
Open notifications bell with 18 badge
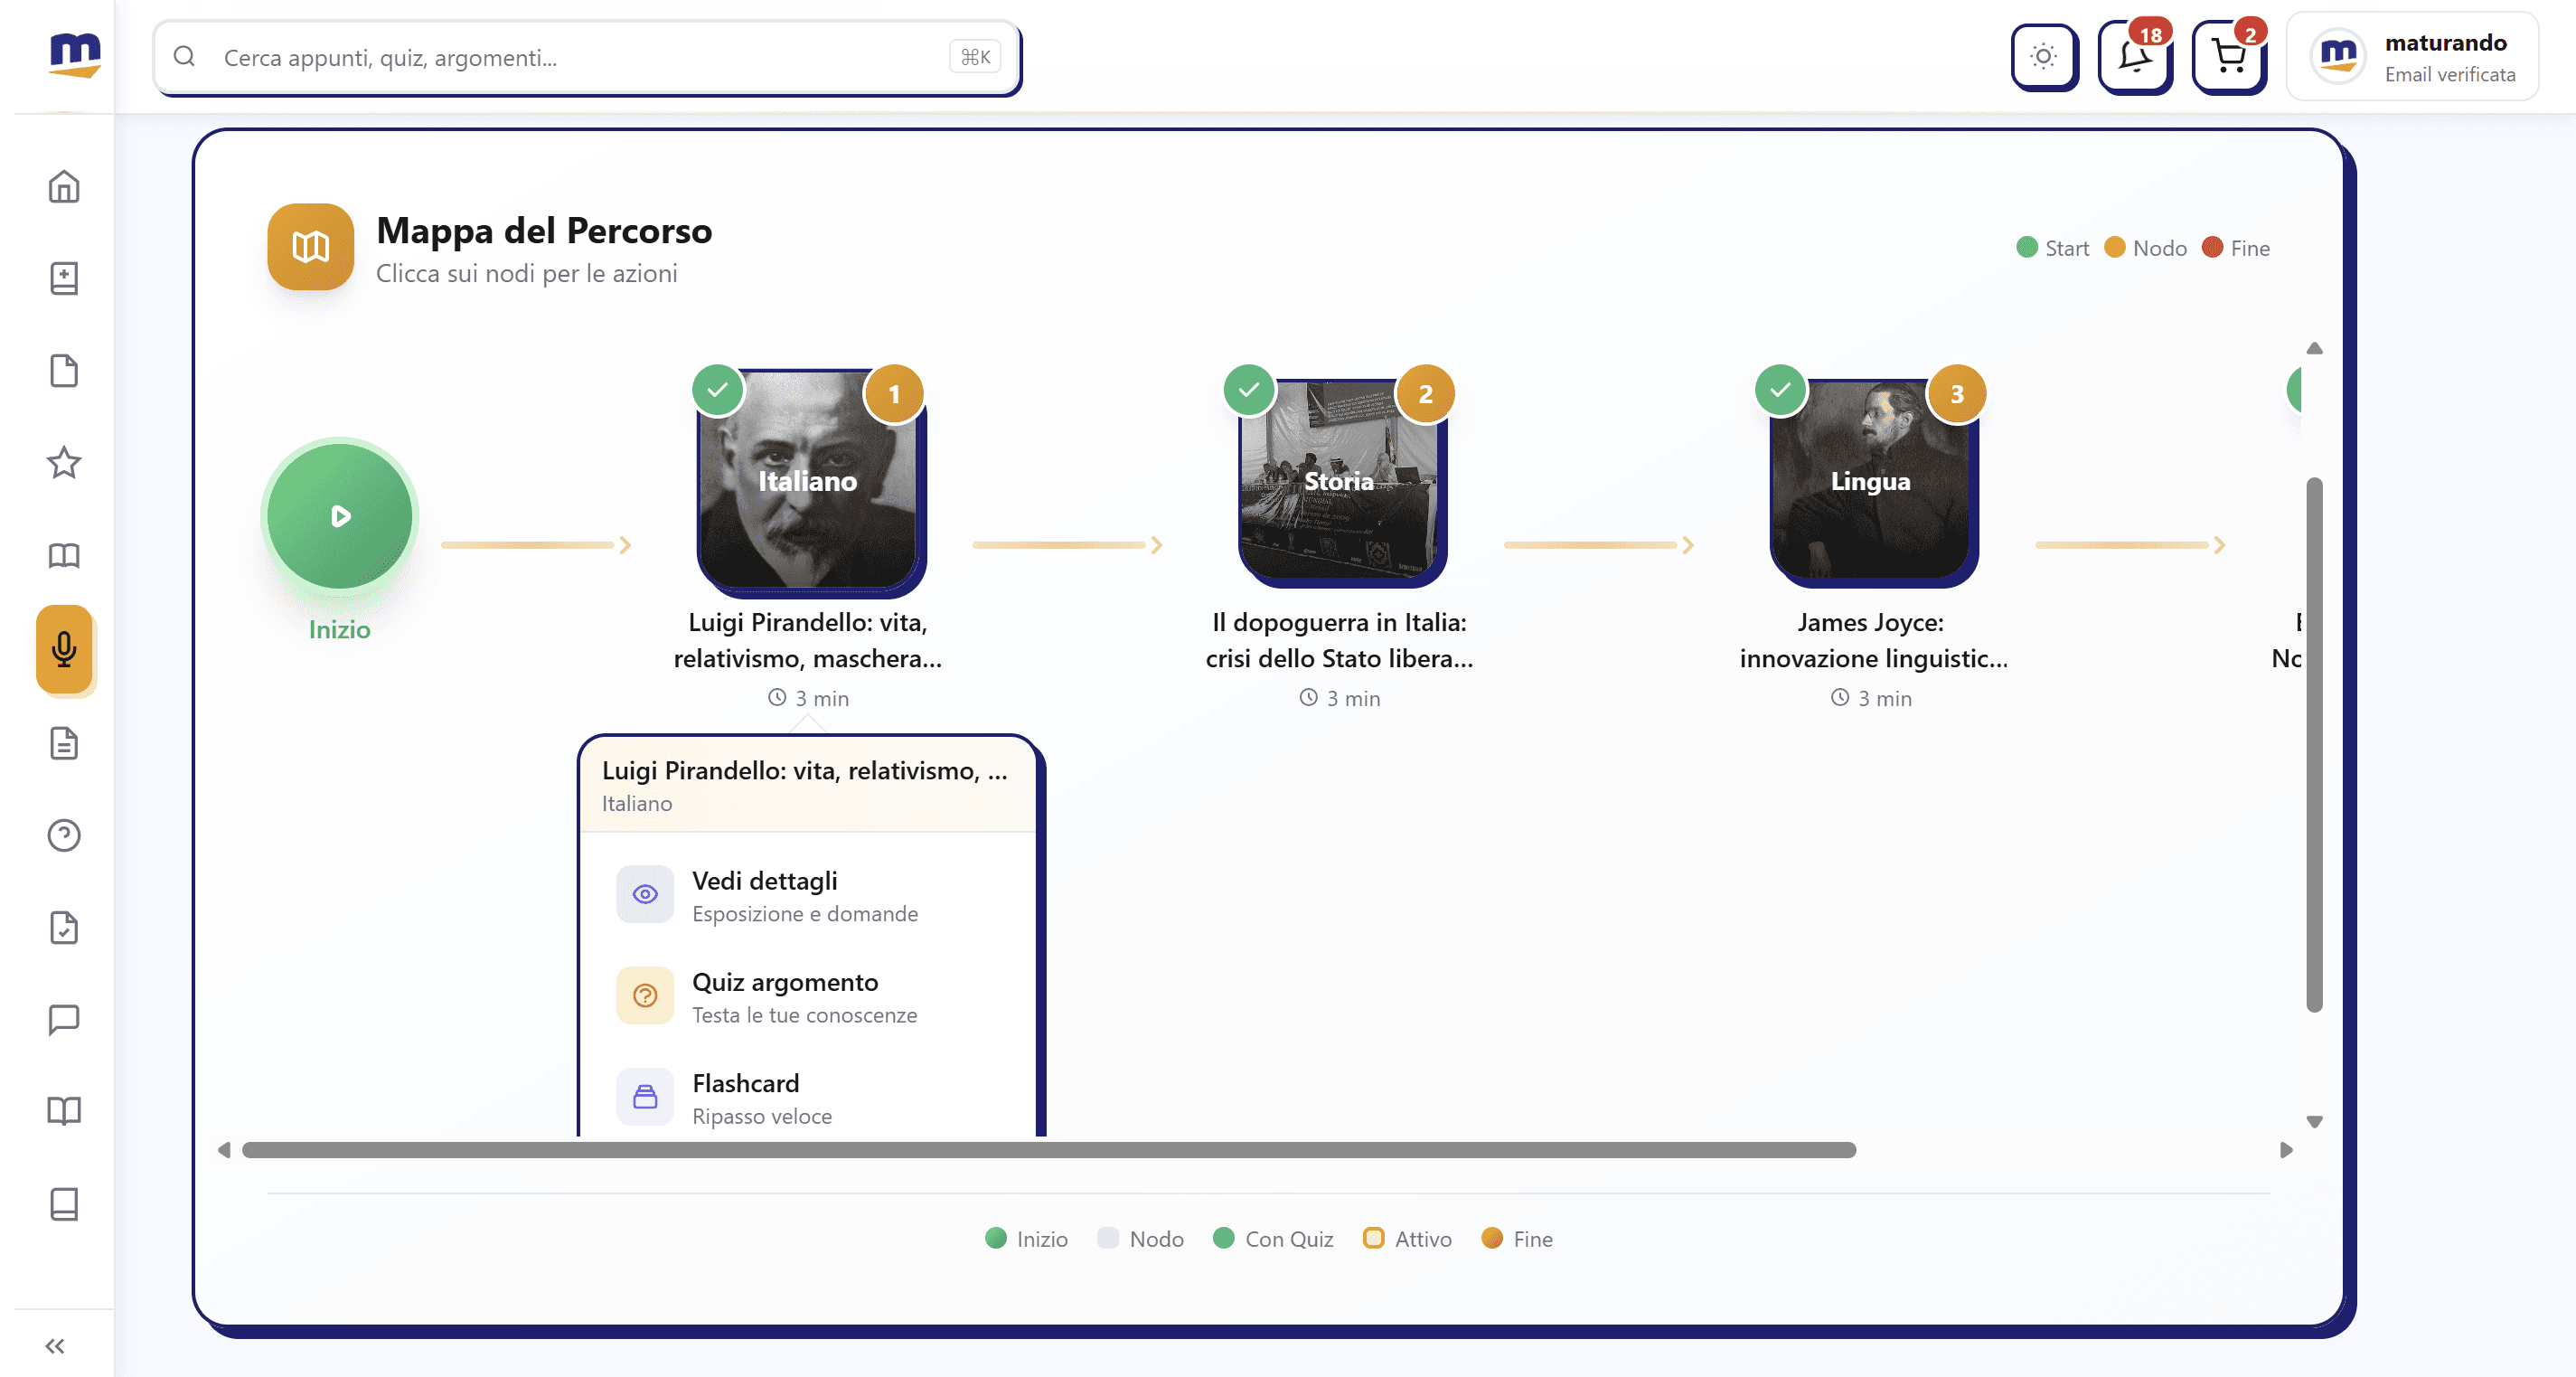[x=2134, y=56]
